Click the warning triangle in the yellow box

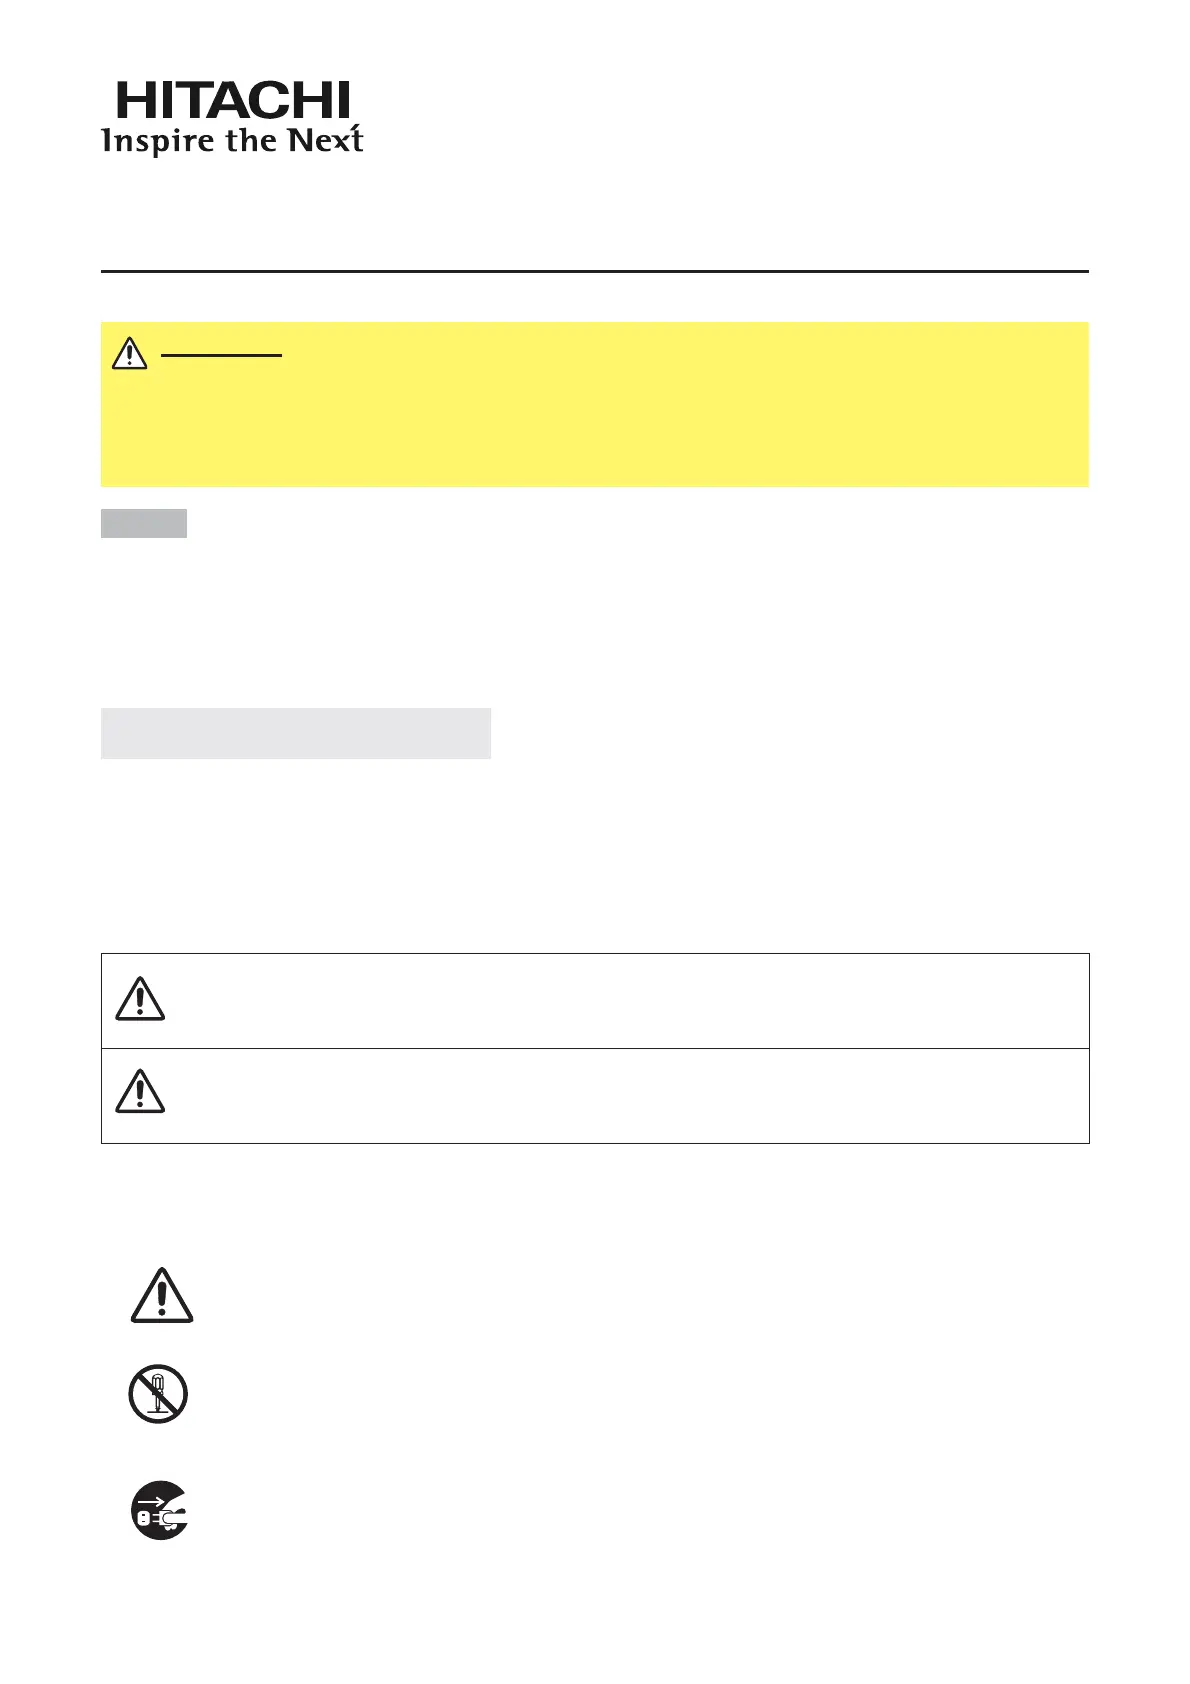[x=130, y=355]
